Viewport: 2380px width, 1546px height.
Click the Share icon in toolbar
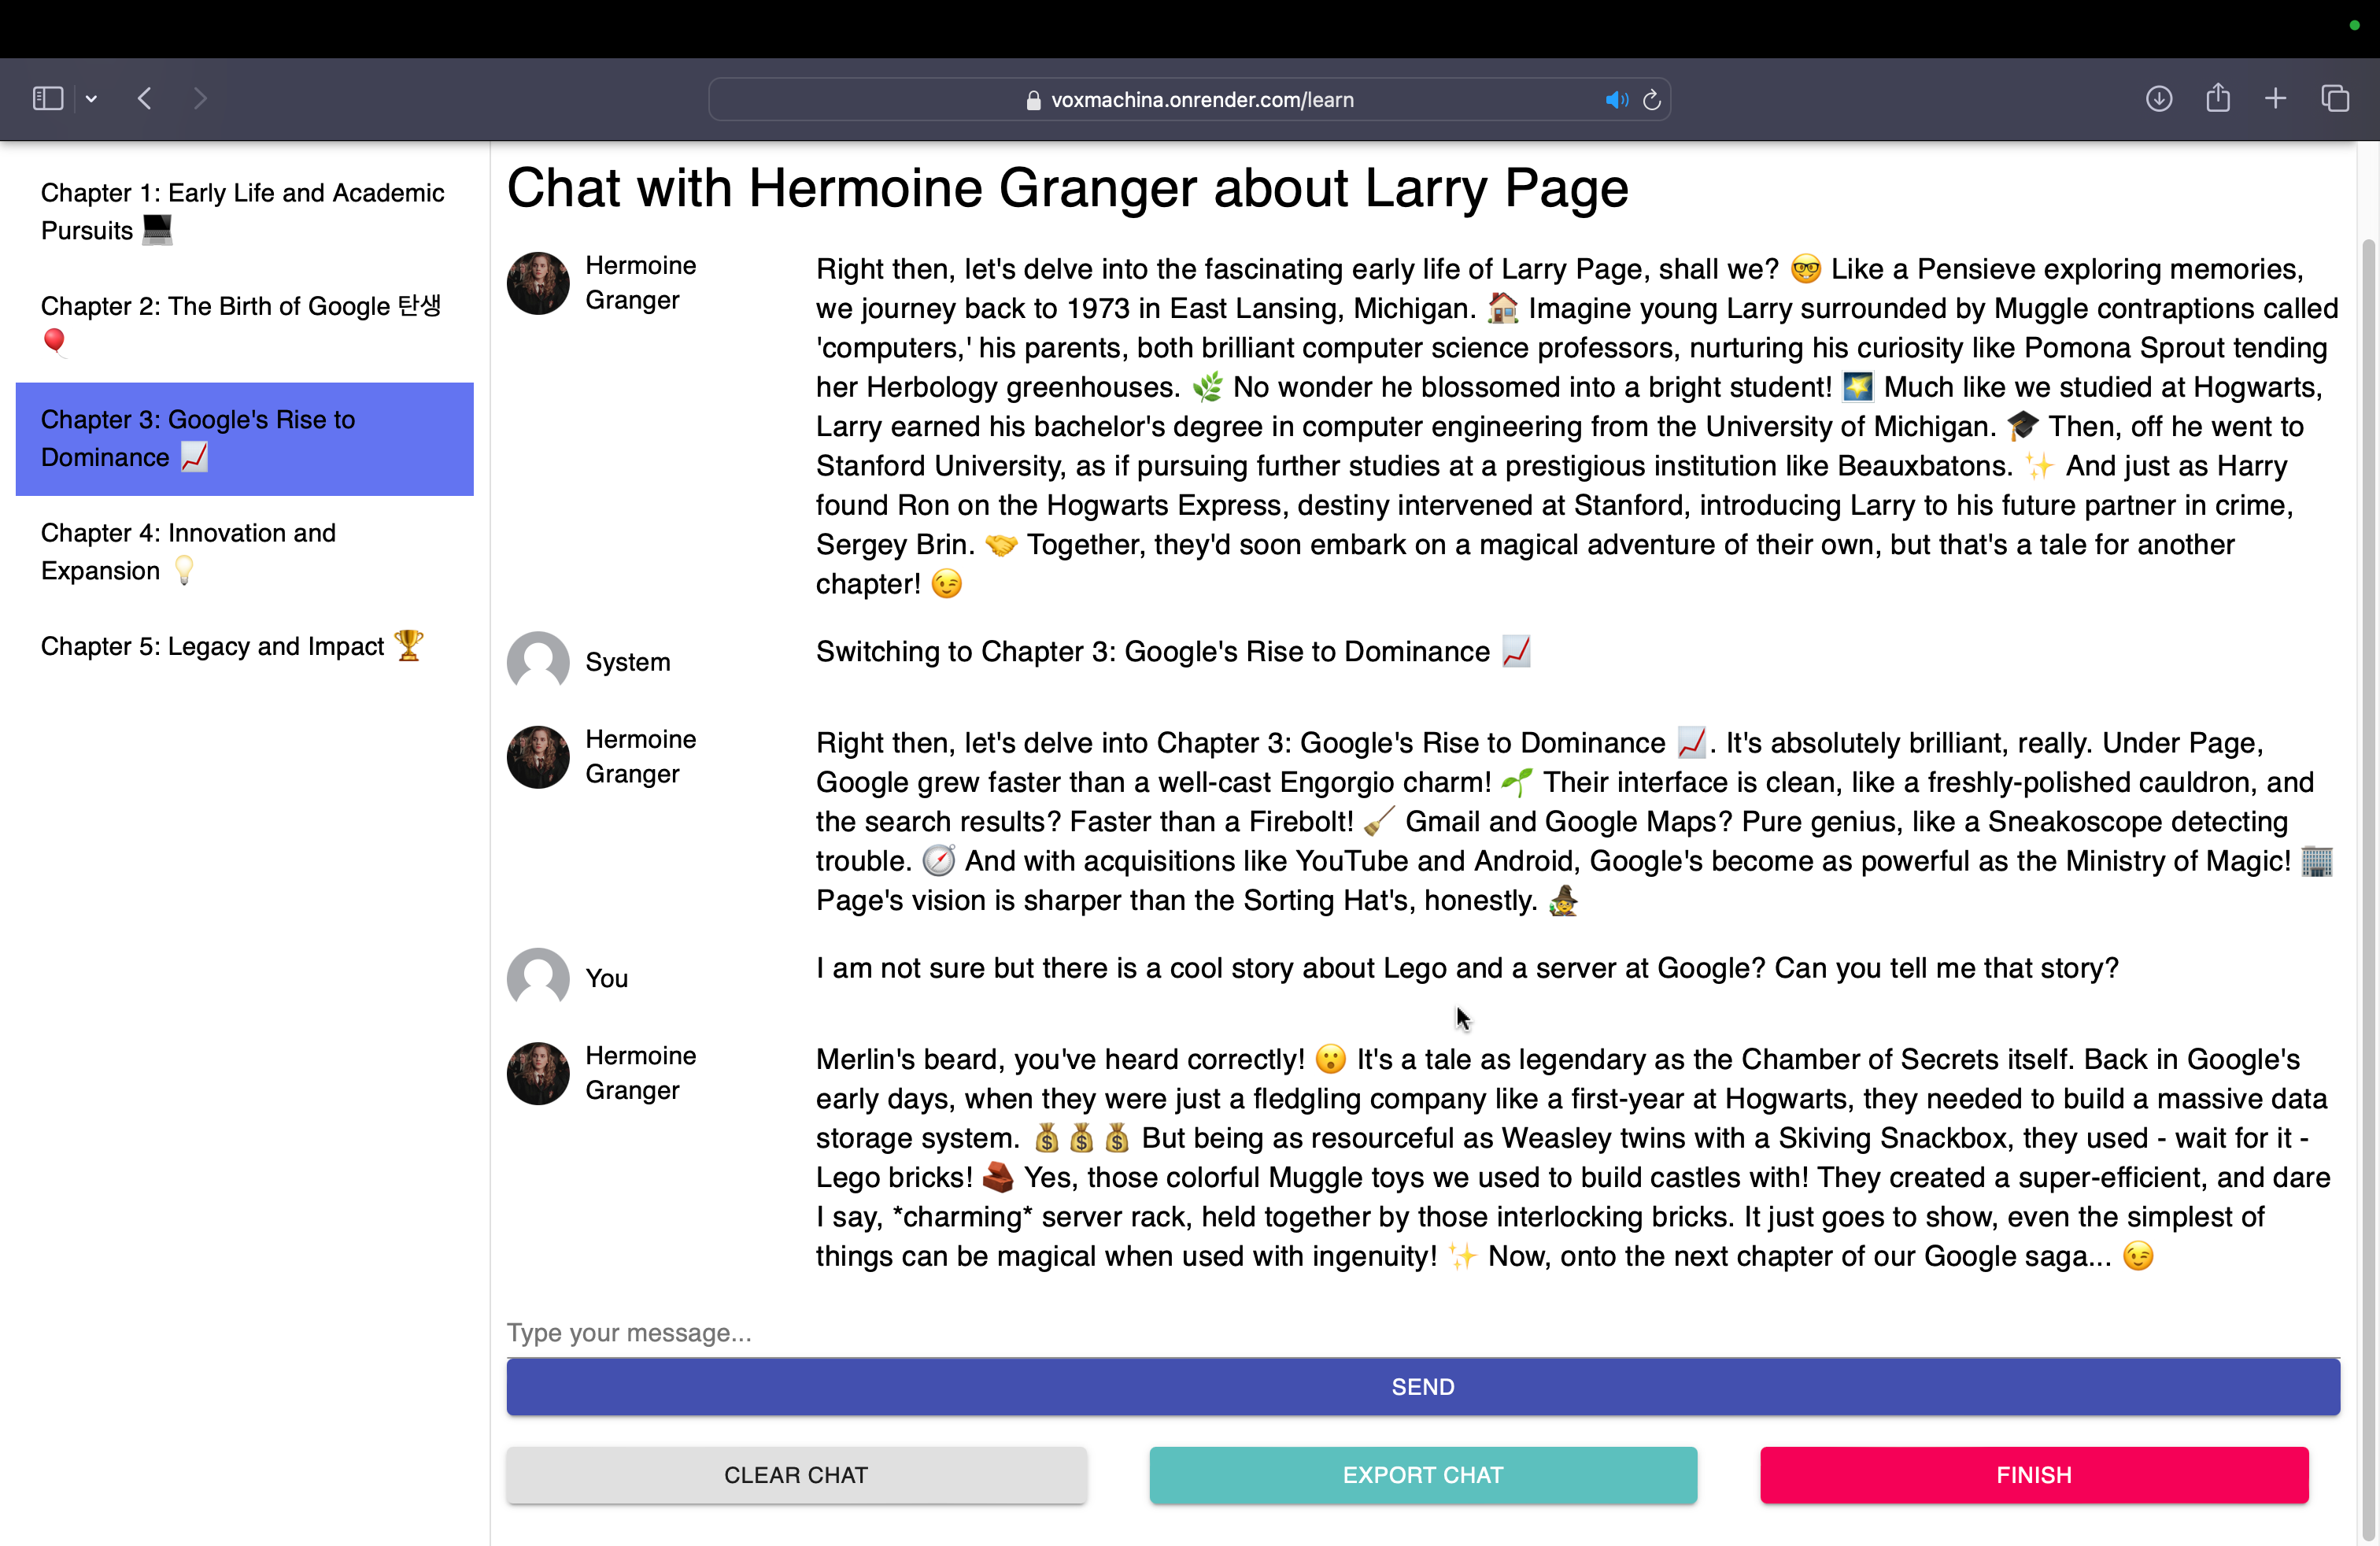point(2218,98)
